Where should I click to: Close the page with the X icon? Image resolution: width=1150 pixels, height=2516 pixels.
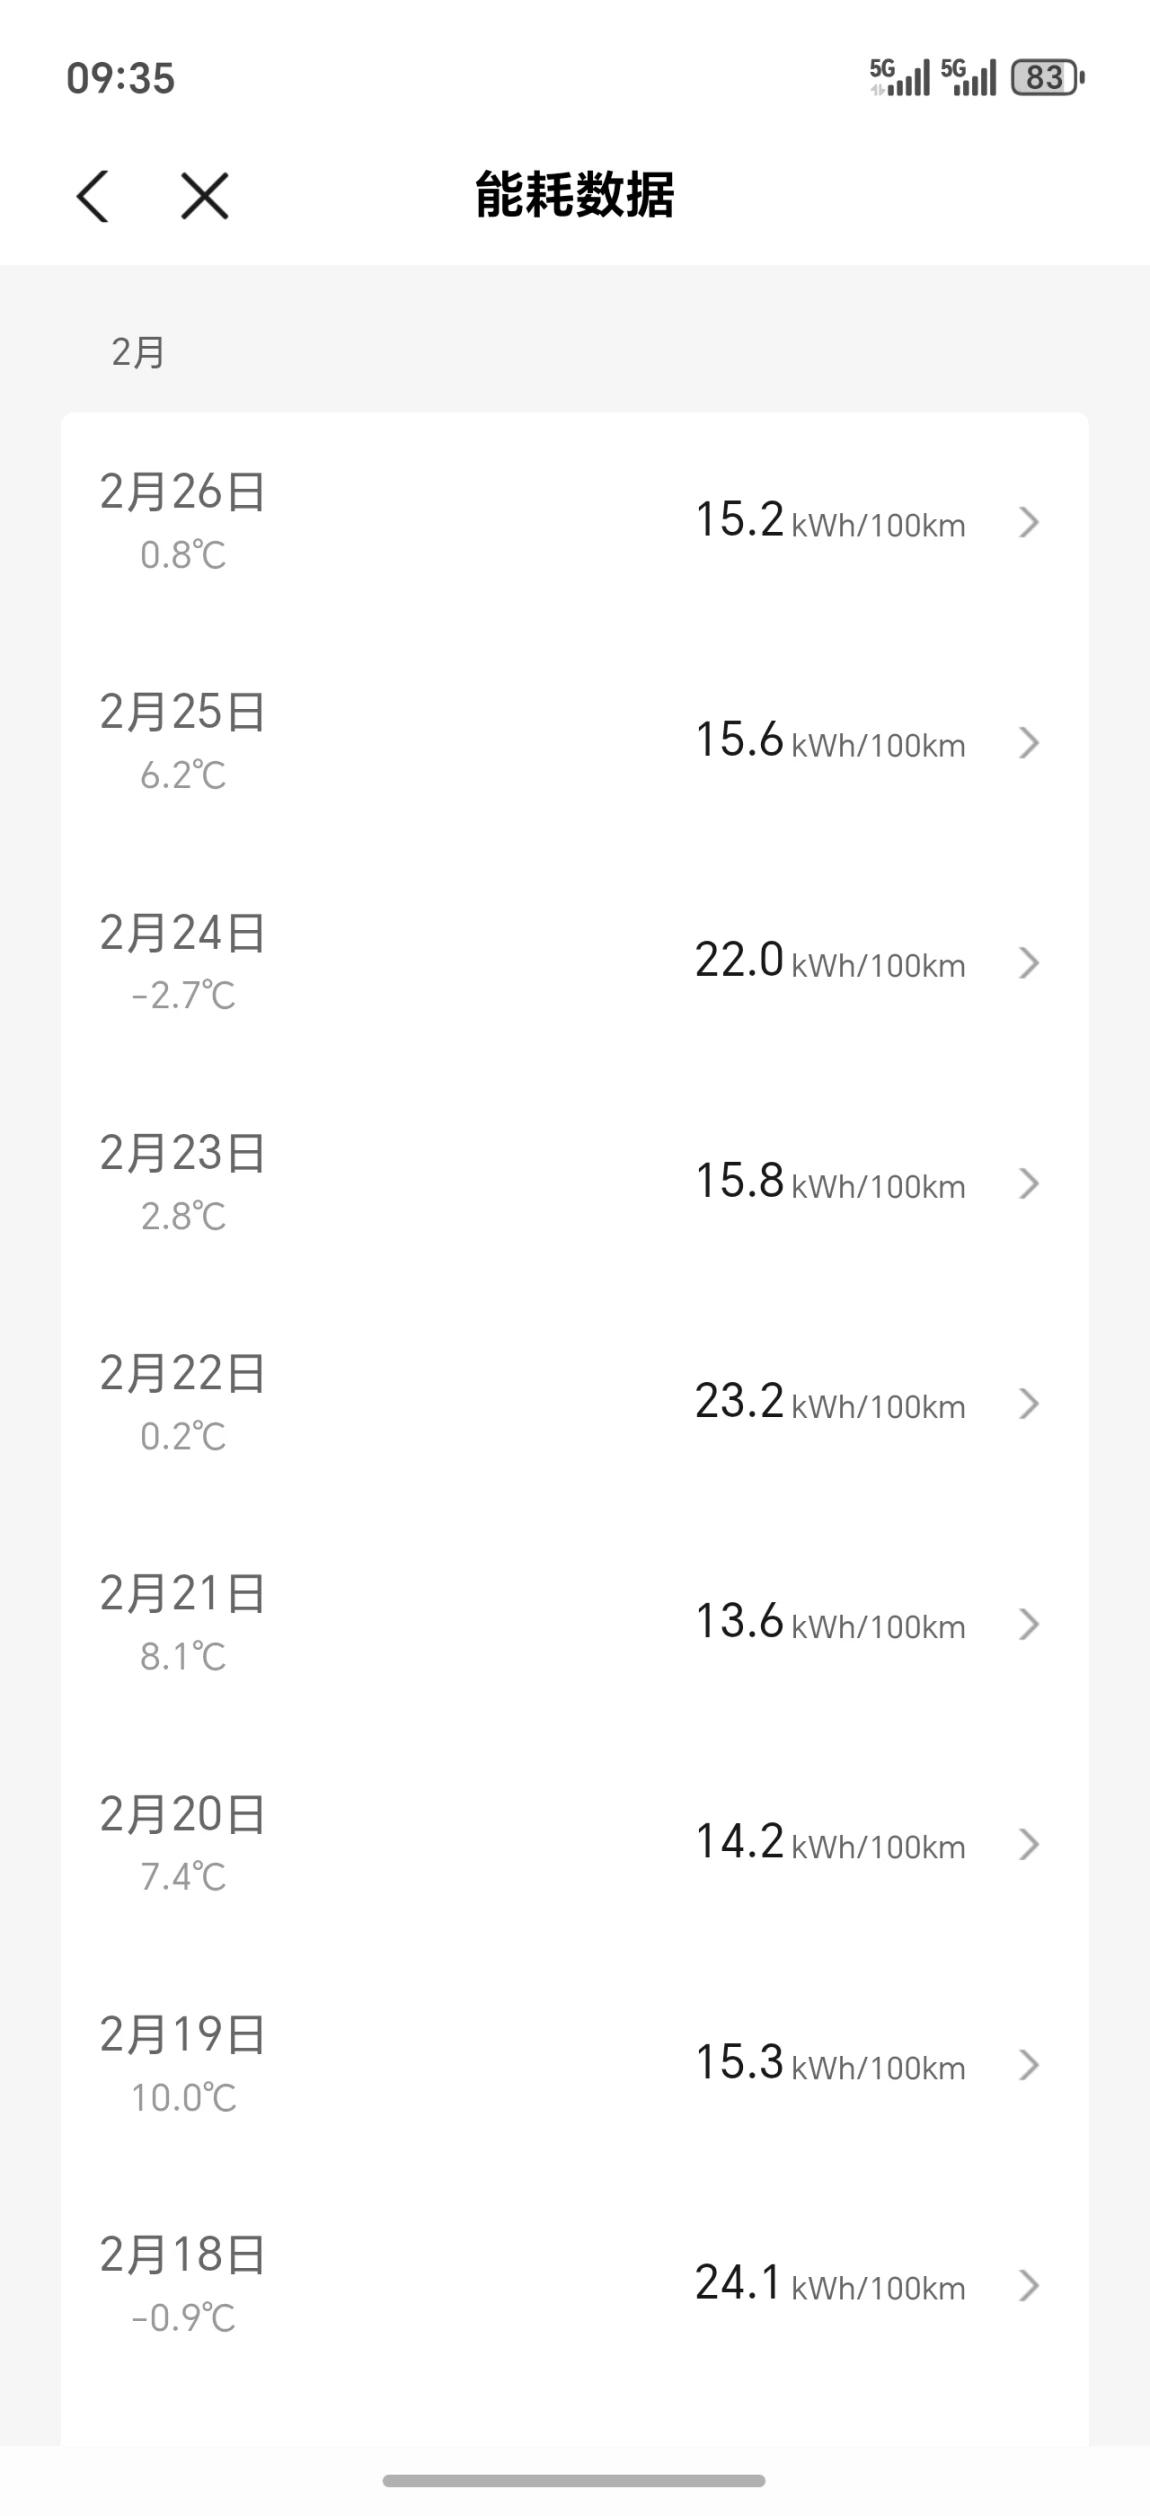point(205,195)
